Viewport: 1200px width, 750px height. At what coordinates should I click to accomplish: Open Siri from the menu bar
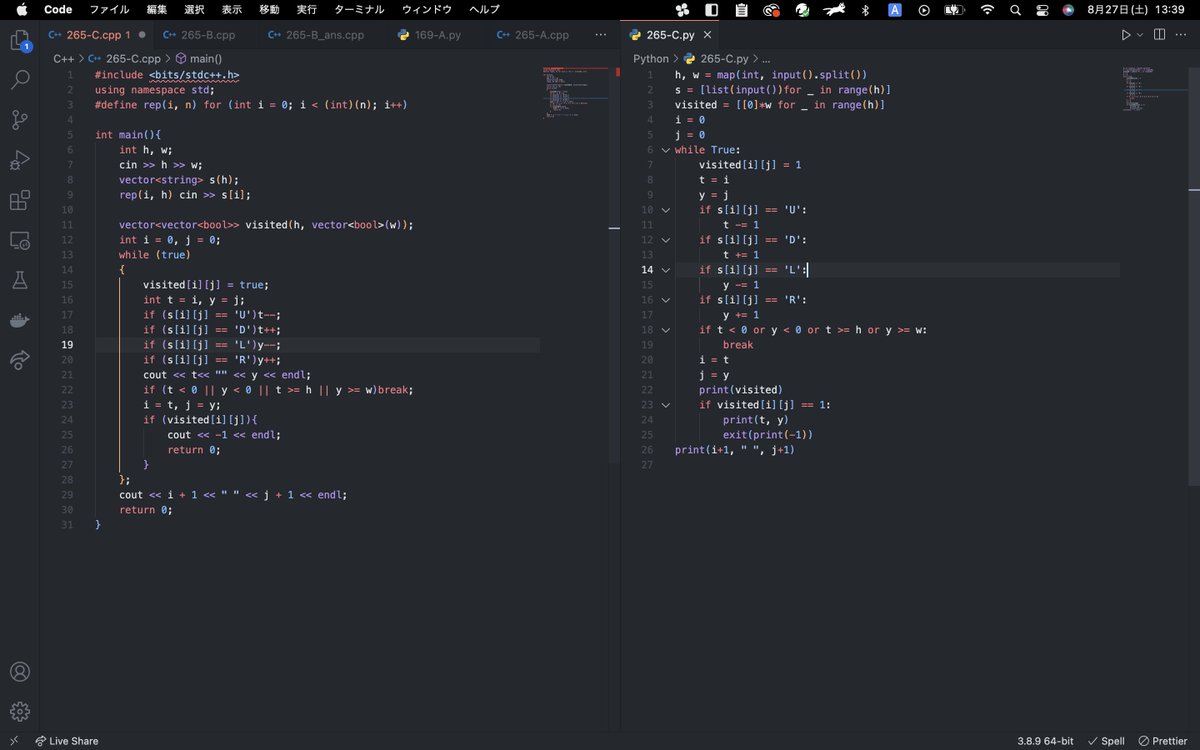(1068, 9)
